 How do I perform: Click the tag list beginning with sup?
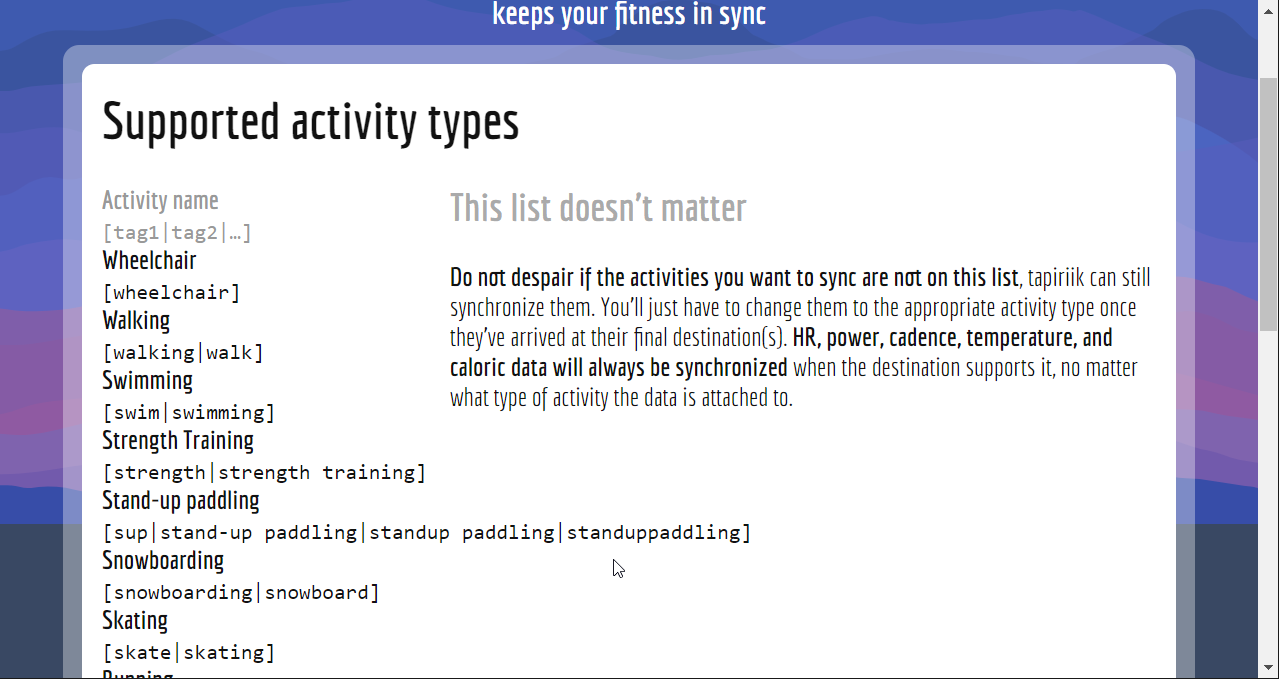[x=427, y=532]
